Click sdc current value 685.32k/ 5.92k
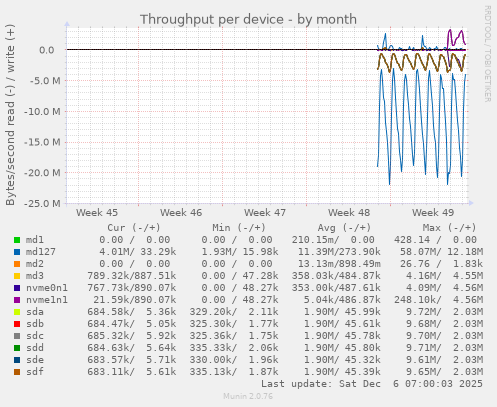The width and height of the screenshot is (497, 407). (x=132, y=336)
